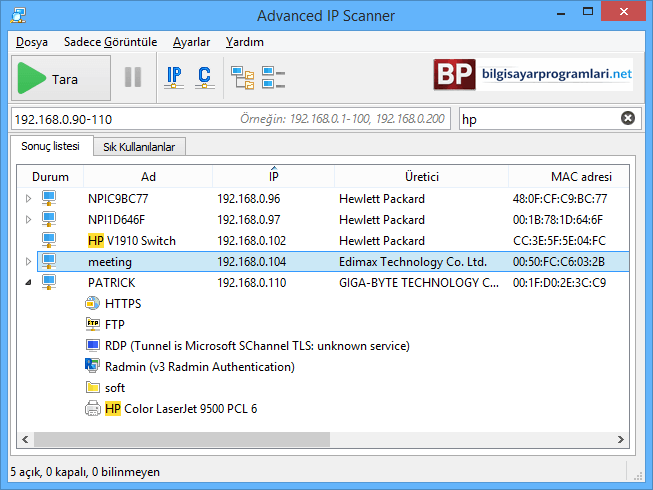Sort by the Üretici column header
653x490 pixels.
(x=421, y=177)
